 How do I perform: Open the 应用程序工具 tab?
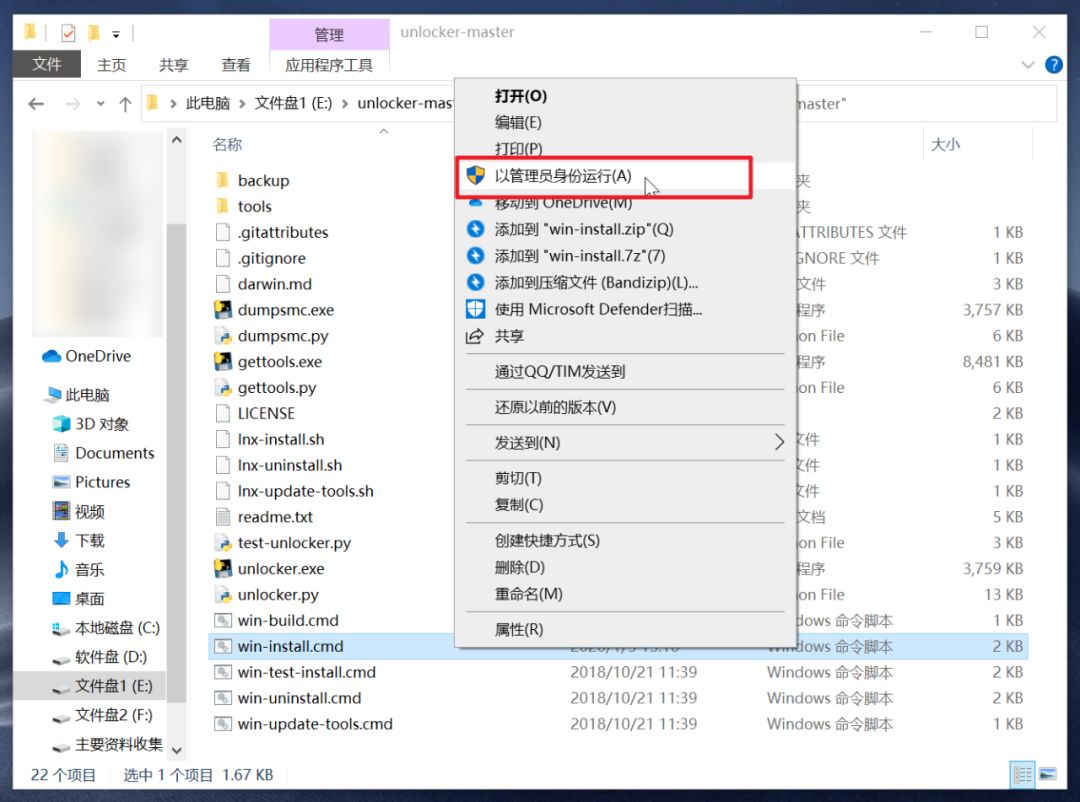pyautogui.click(x=329, y=65)
